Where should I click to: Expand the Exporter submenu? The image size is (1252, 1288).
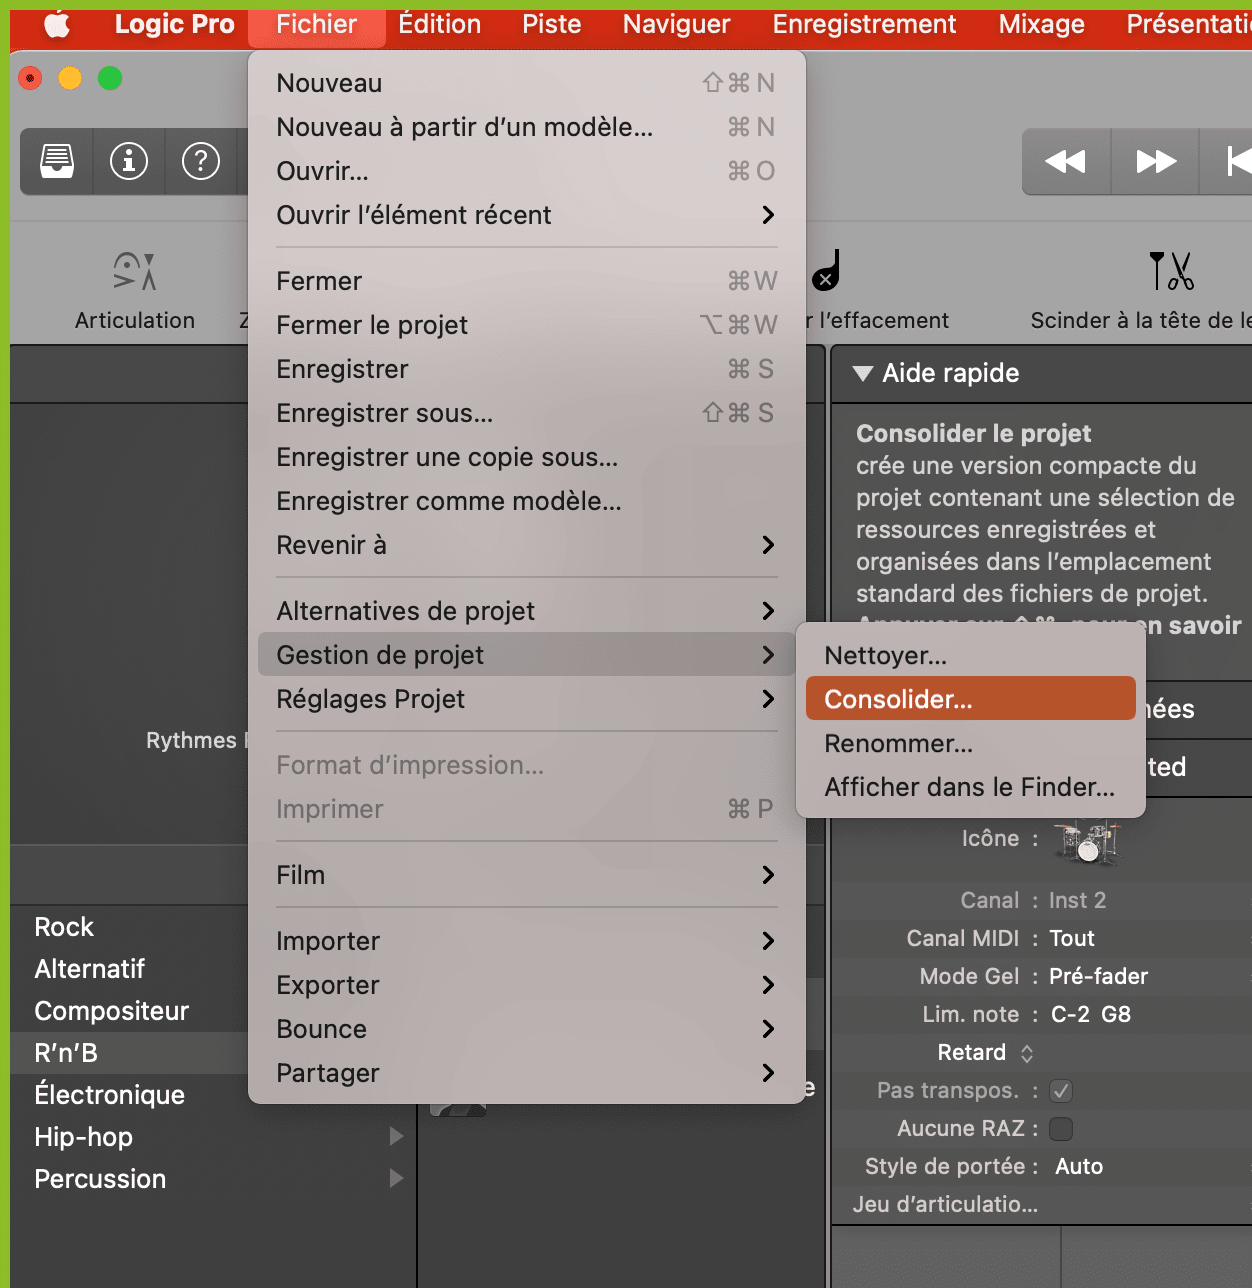click(526, 985)
